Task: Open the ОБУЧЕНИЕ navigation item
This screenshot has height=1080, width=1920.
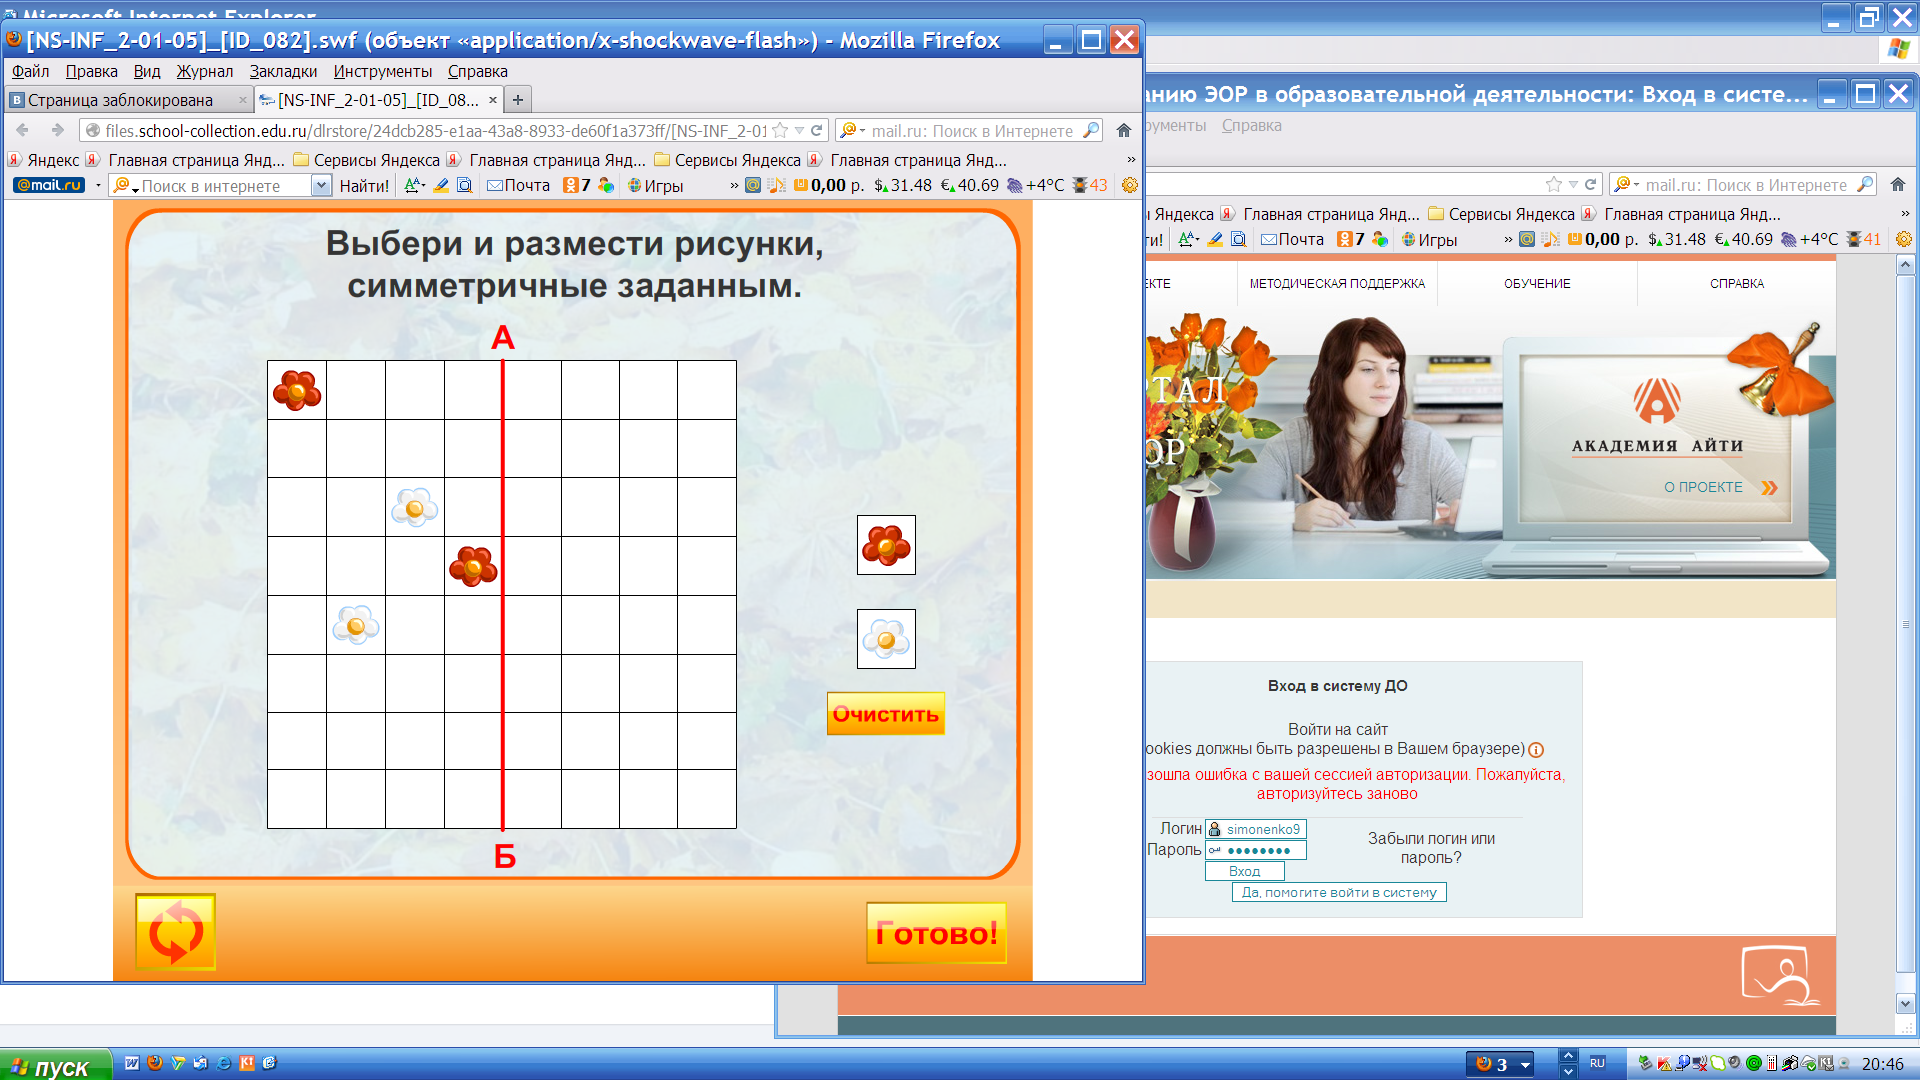Action: (1537, 284)
